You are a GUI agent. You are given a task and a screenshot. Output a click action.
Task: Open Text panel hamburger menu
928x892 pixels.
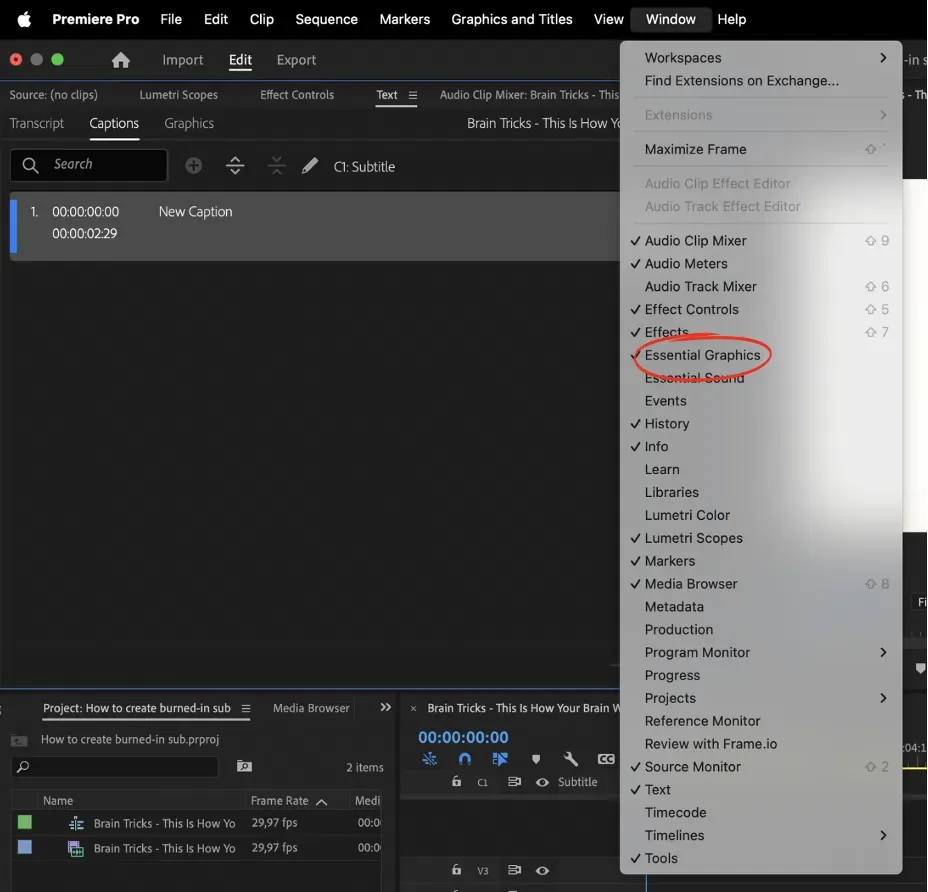point(413,95)
